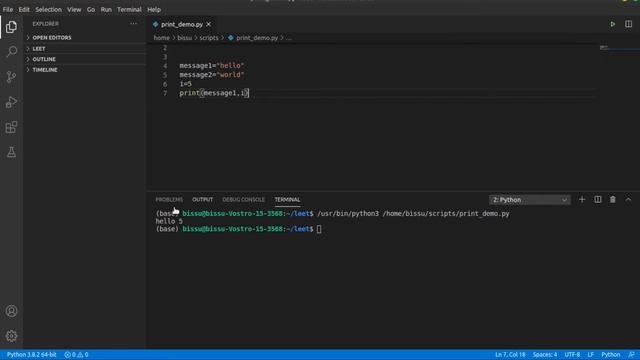Switch to the Problems panel tab
The height and width of the screenshot is (360, 640).
tap(169, 200)
